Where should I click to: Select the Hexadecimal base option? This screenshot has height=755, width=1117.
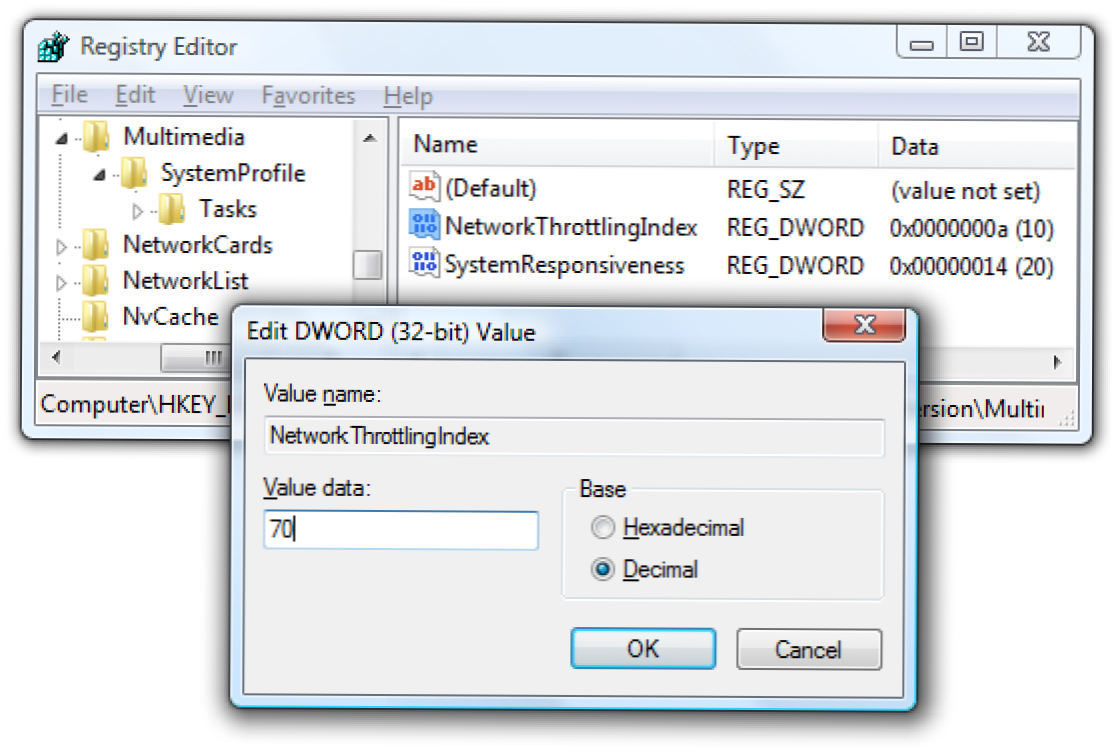604,527
